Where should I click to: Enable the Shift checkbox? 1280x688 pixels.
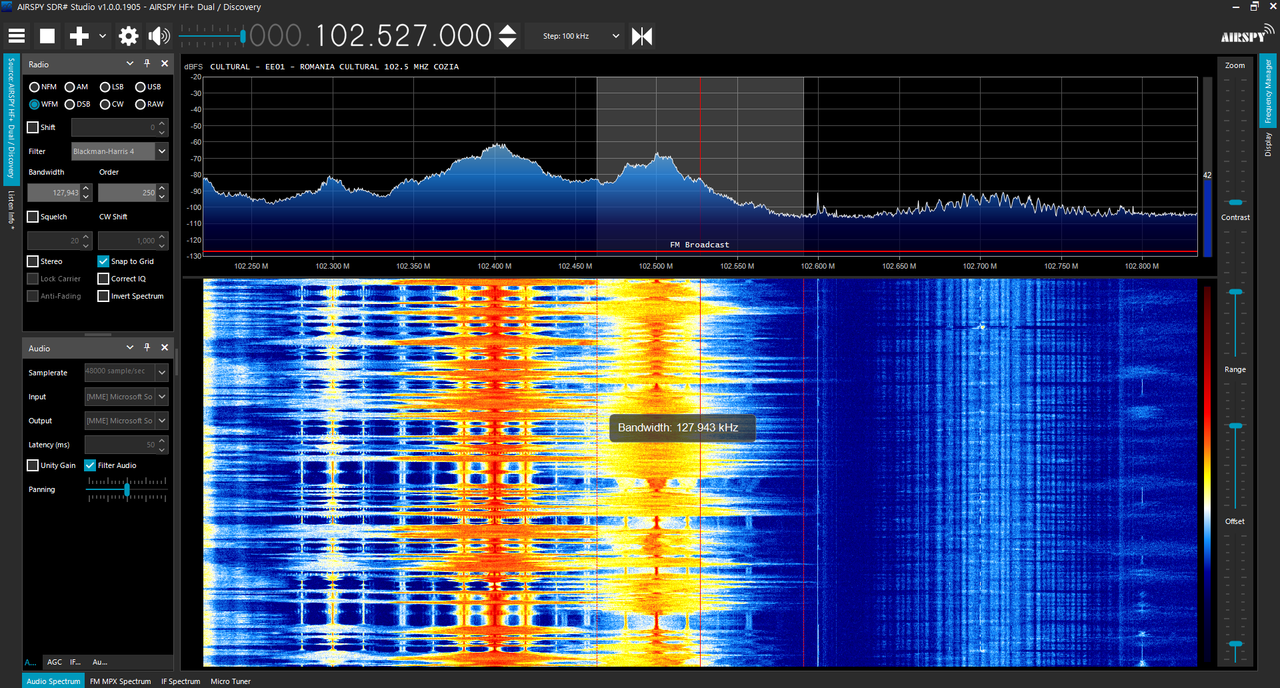pos(33,127)
